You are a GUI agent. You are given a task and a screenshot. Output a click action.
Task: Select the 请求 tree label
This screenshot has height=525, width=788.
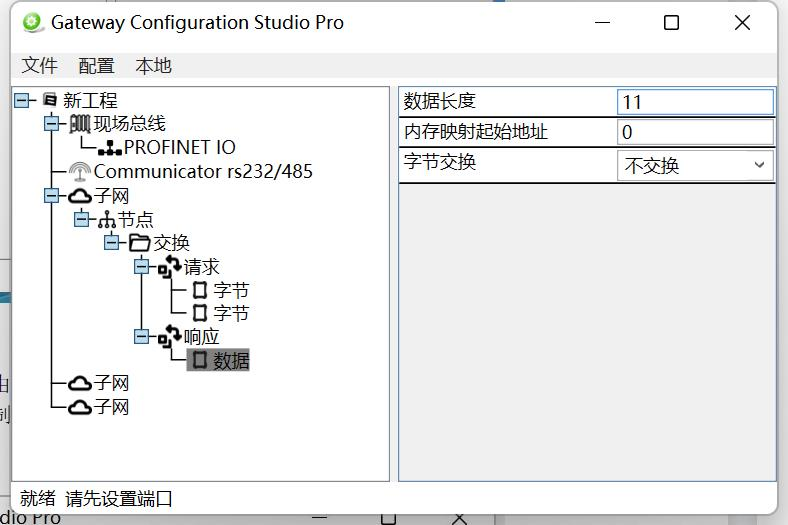[x=202, y=267]
